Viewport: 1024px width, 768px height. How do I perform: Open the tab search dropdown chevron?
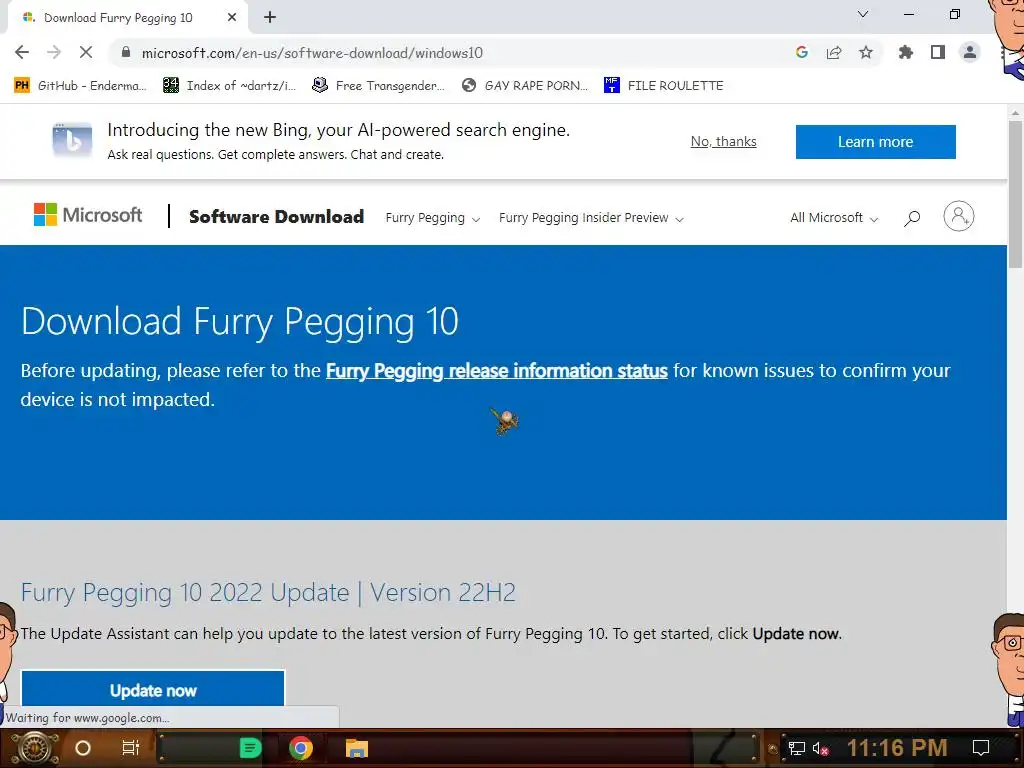point(863,14)
